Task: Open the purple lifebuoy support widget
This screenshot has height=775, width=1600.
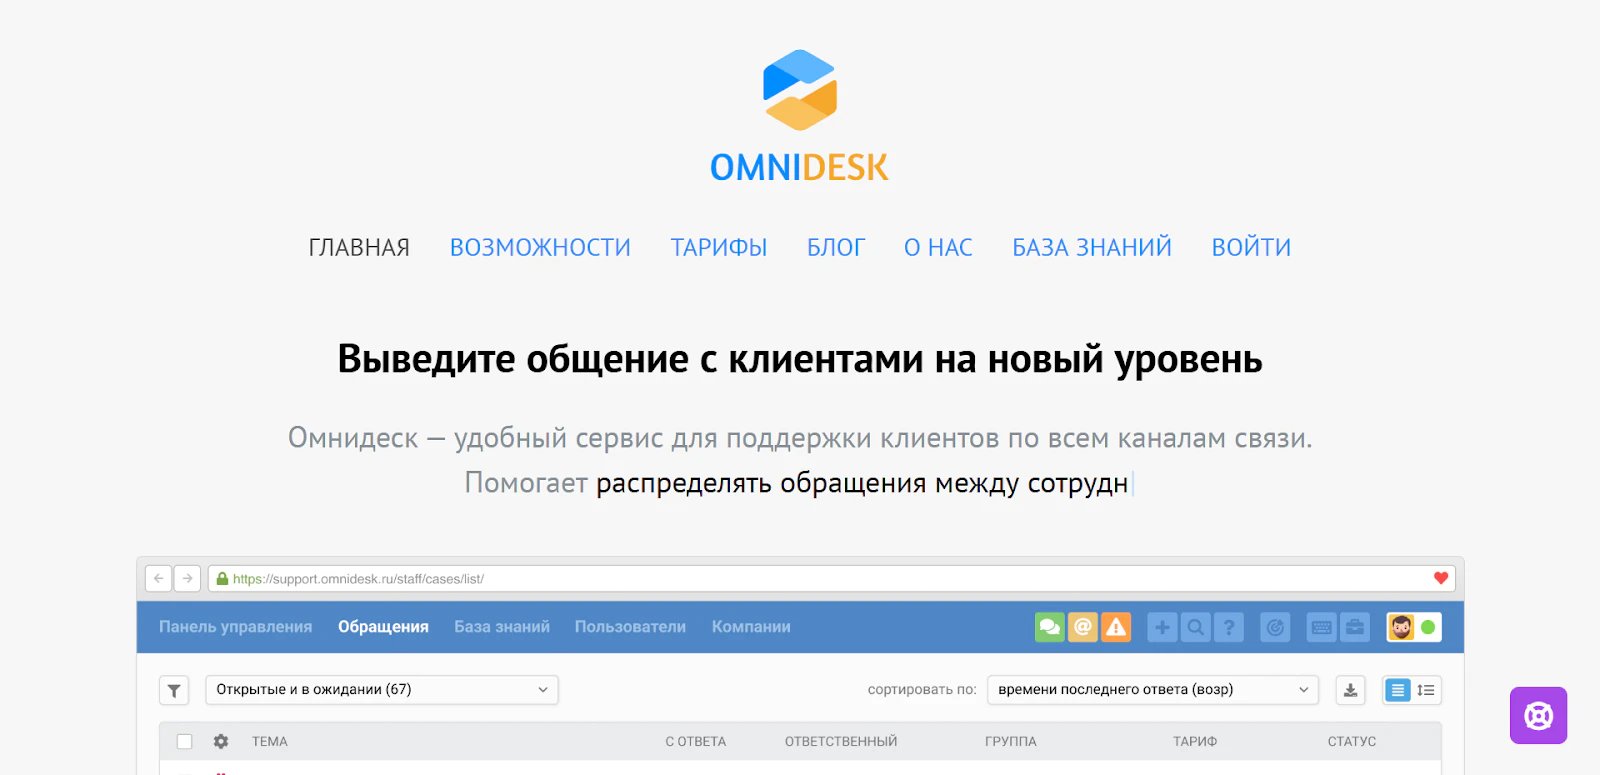Action: (1538, 715)
